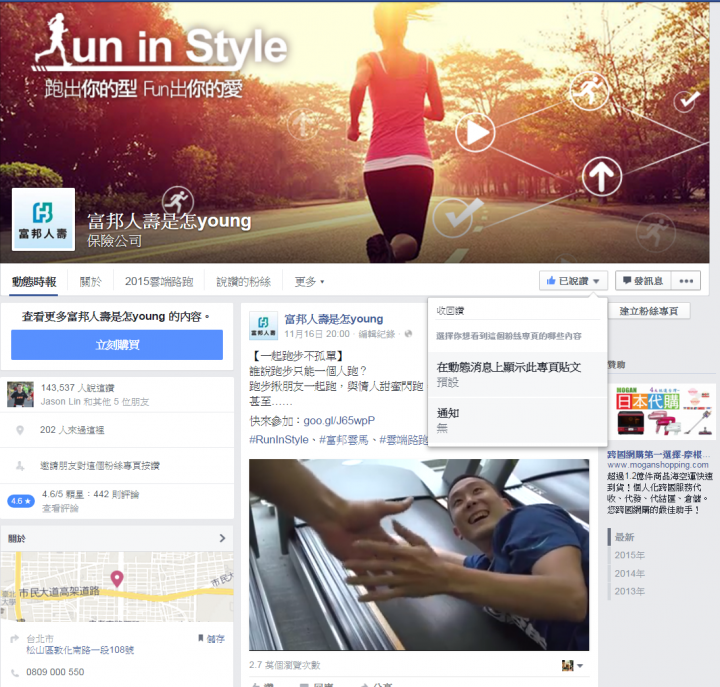The image size is (720, 687).
Task: Open the 查看評論 reviews link
Action: pos(60,508)
